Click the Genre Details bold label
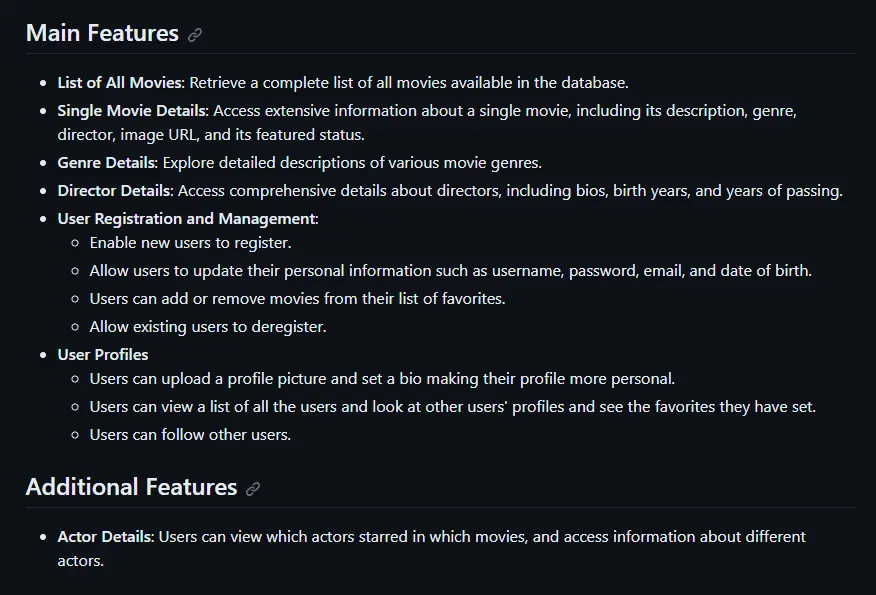The width and height of the screenshot is (876, 595). click(107, 162)
